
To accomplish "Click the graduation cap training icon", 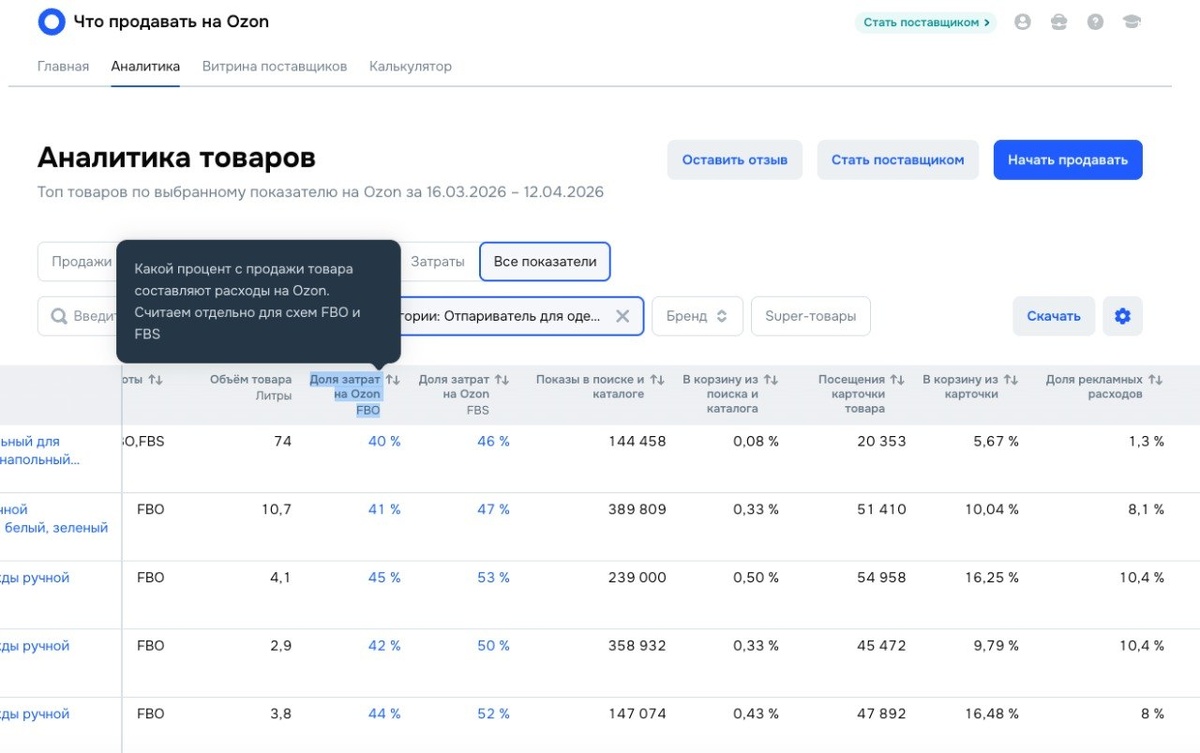I will coord(1131,22).
